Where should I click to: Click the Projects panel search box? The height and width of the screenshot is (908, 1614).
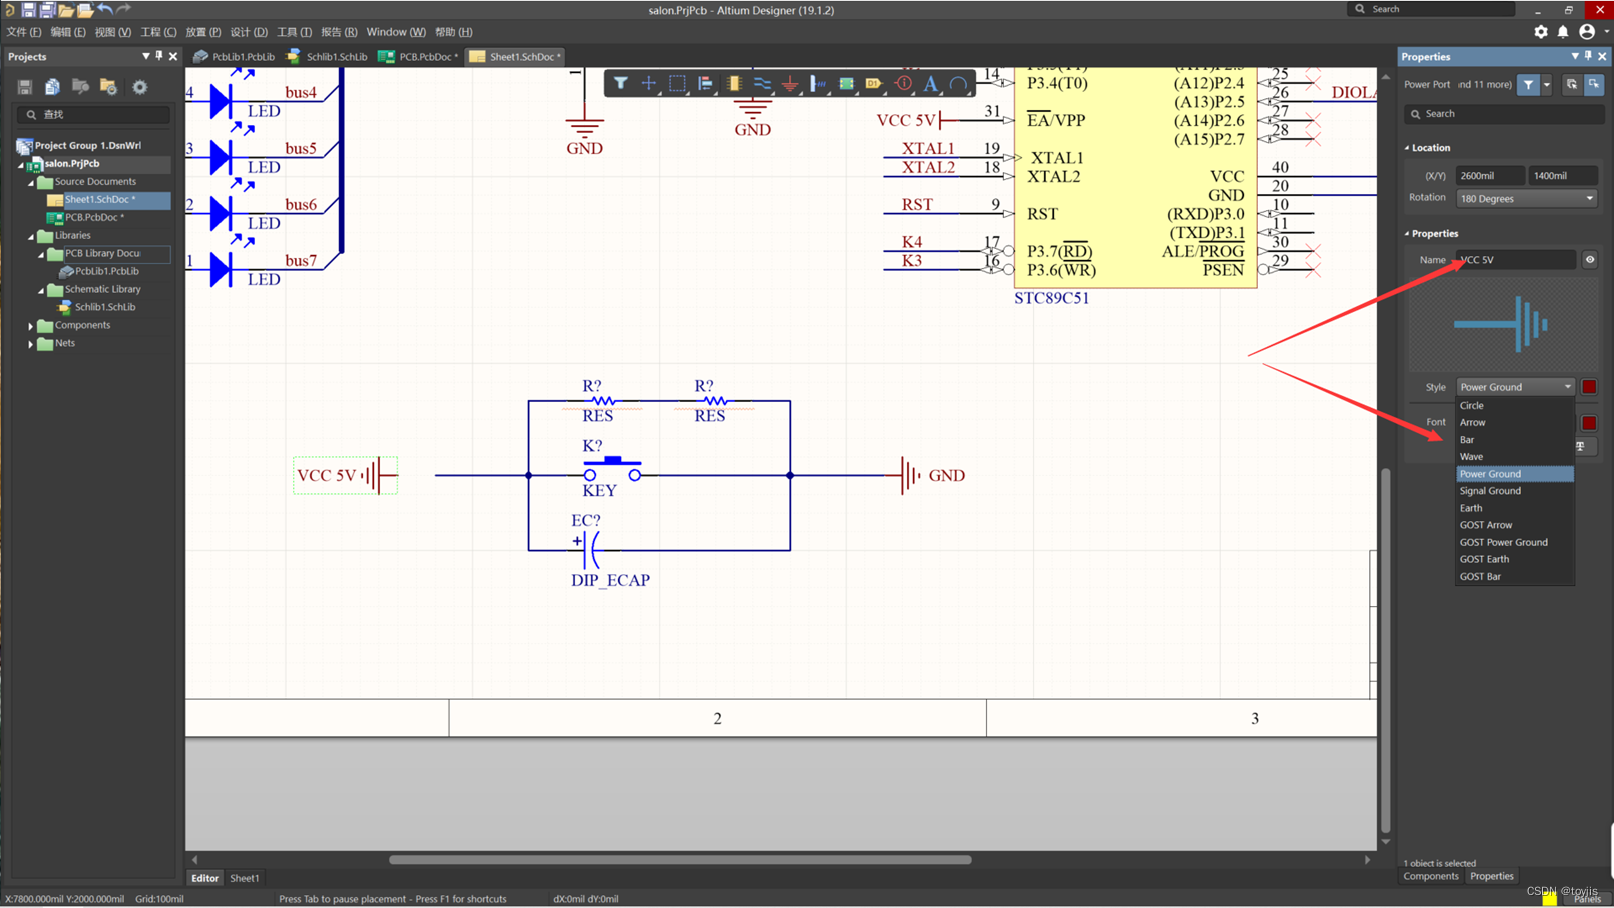pyautogui.click(x=93, y=115)
